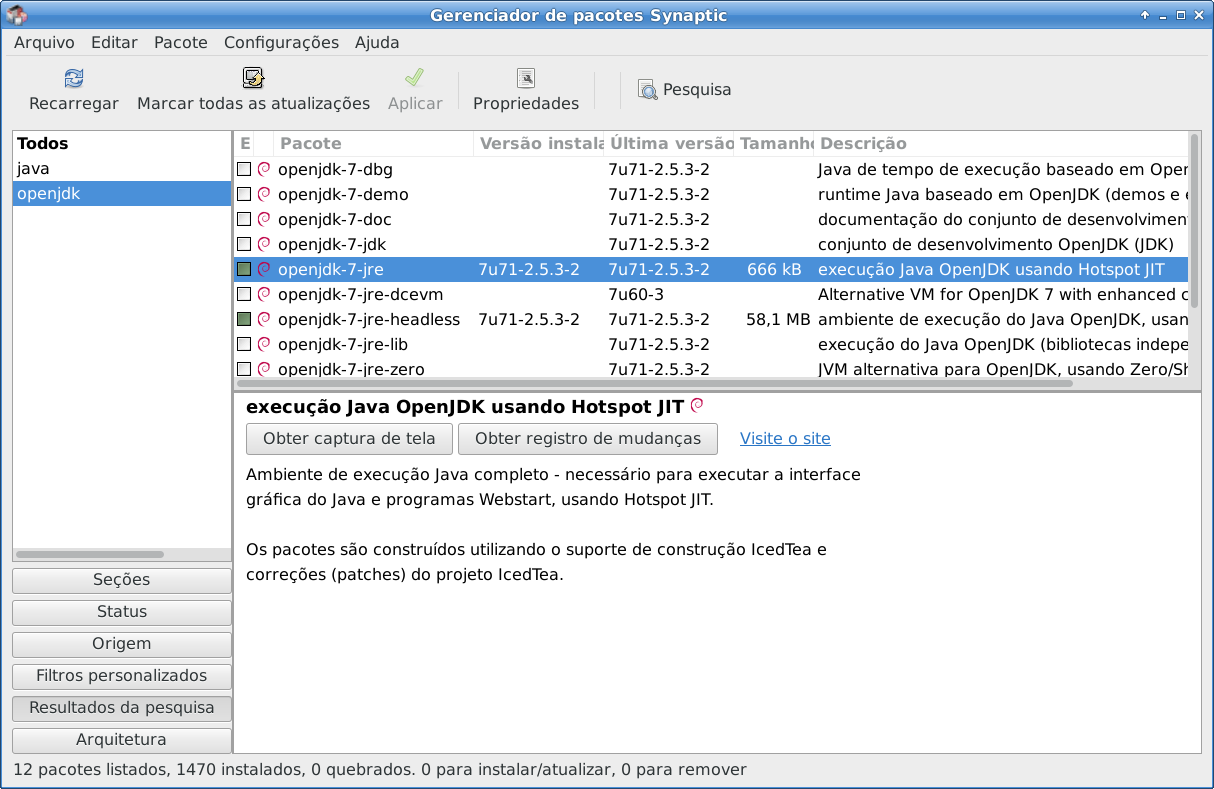Open Filtros personalizados view
This screenshot has height=789, width=1214.
click(122, 676)
